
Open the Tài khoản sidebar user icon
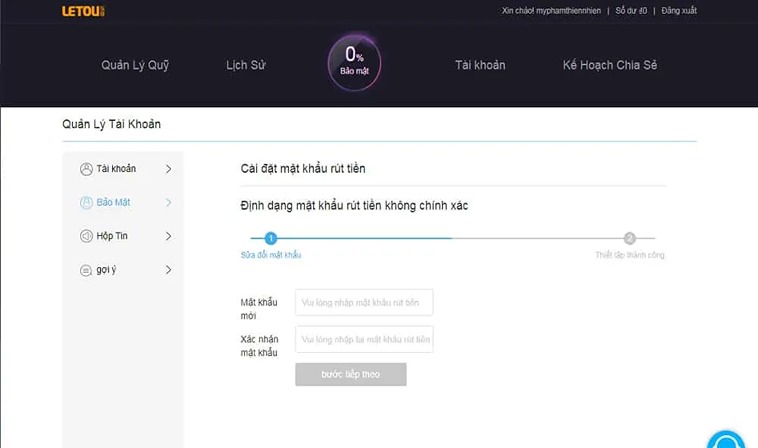[86, 169]
